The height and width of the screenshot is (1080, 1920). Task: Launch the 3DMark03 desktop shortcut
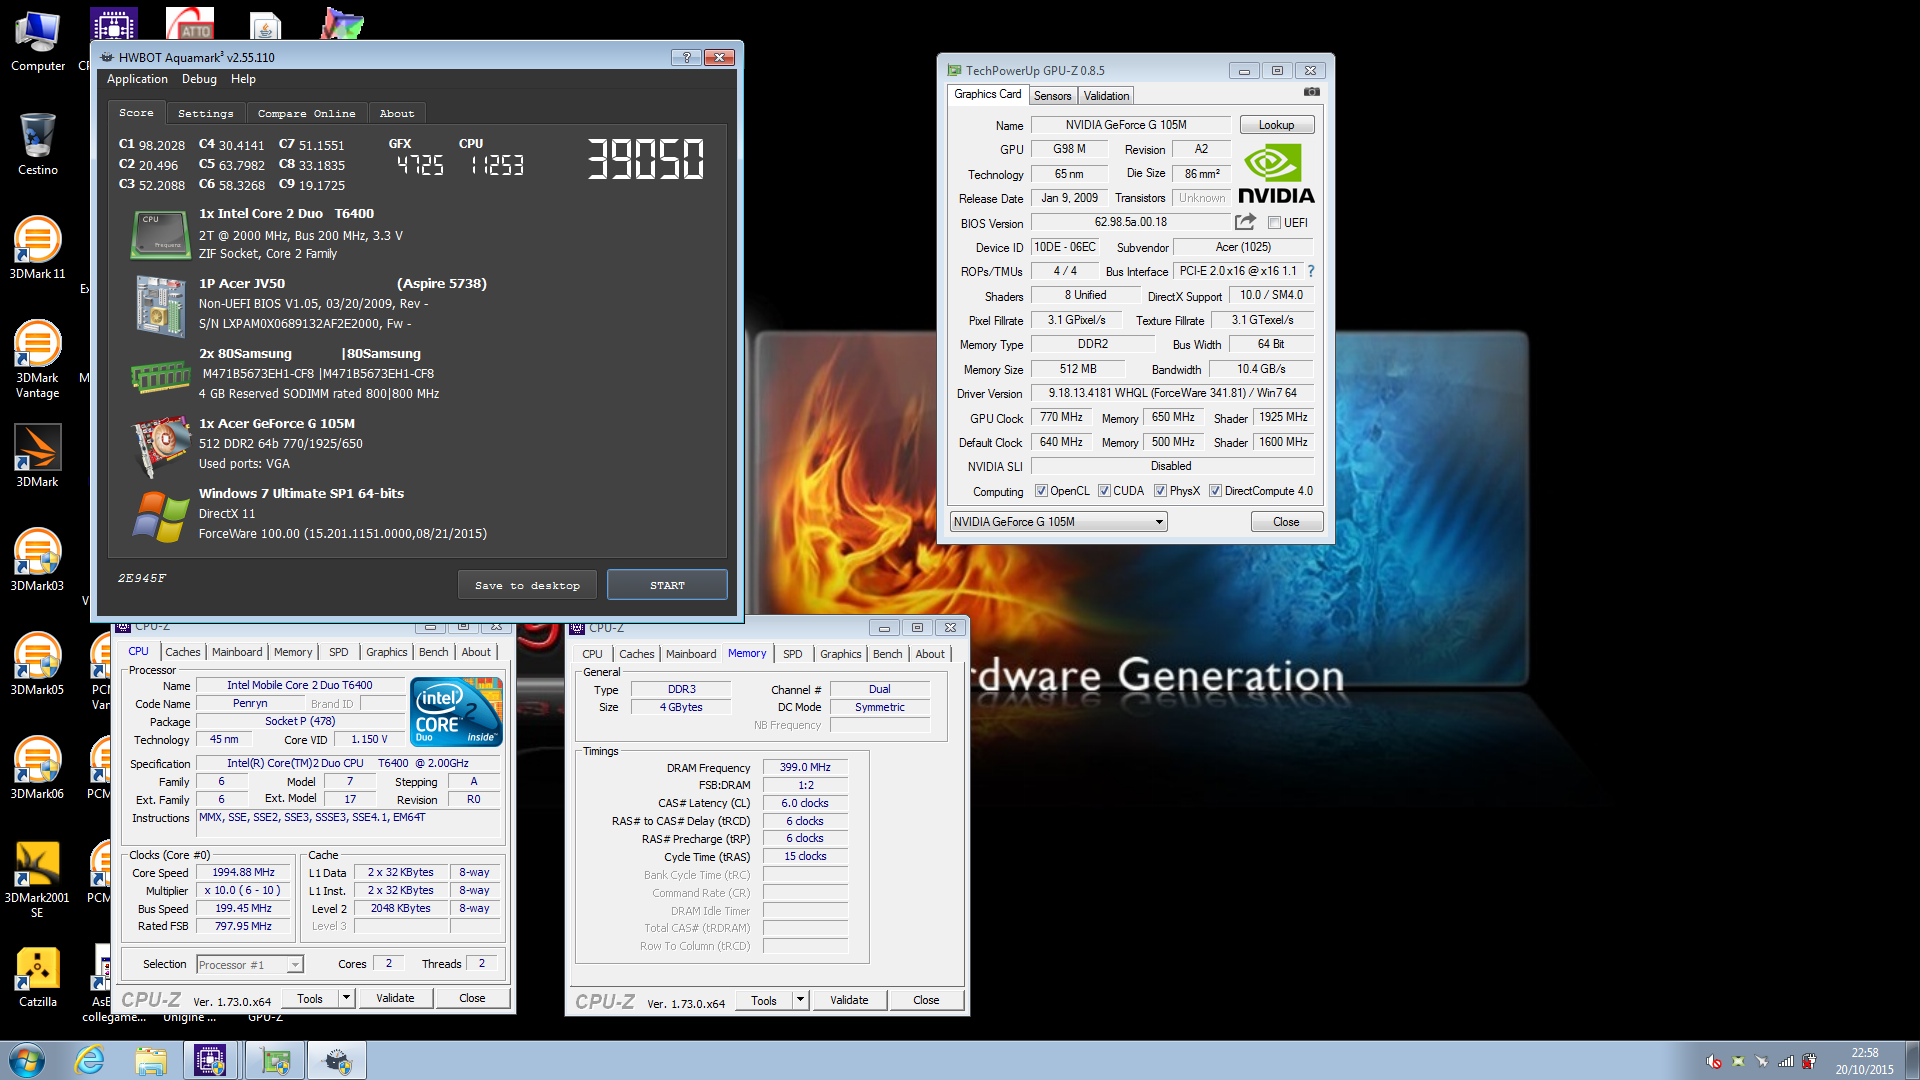pyautogui.click(x=38, y=560)
